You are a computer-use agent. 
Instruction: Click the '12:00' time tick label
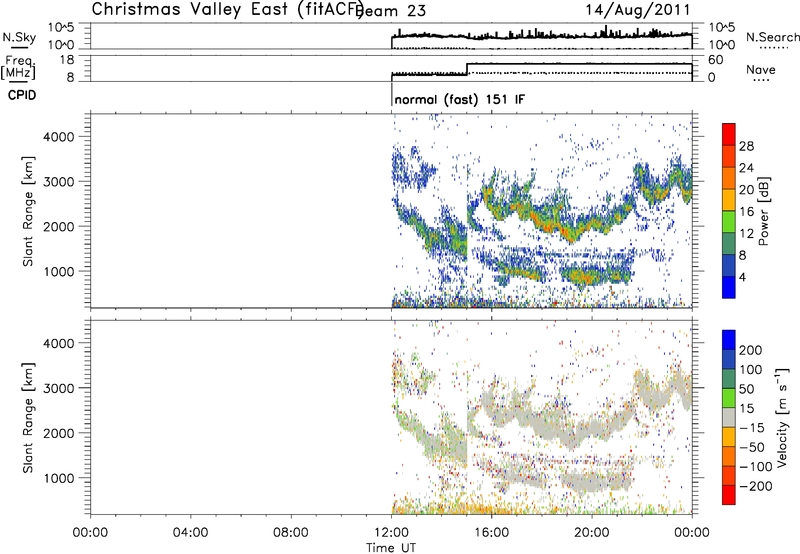pos(391,533)
